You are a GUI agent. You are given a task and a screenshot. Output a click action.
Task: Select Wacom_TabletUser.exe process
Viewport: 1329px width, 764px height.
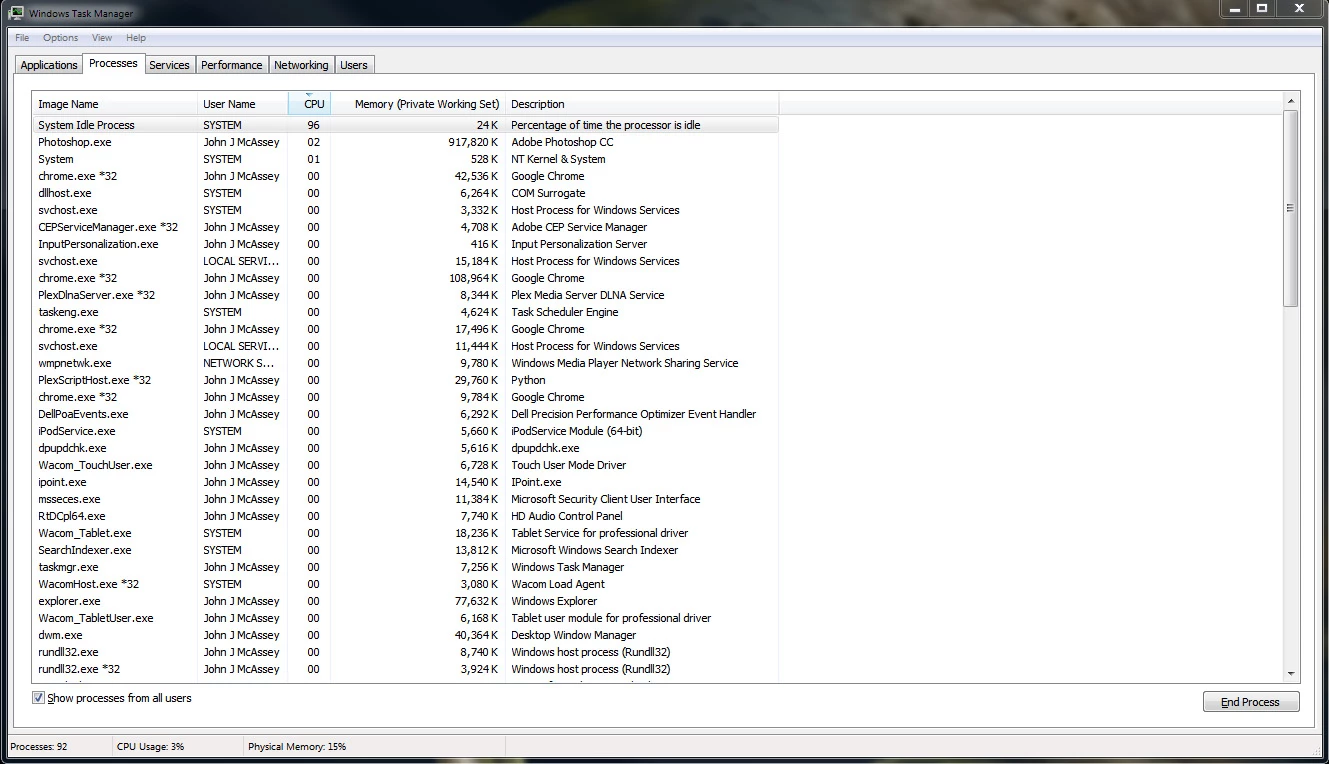[405, 618]
